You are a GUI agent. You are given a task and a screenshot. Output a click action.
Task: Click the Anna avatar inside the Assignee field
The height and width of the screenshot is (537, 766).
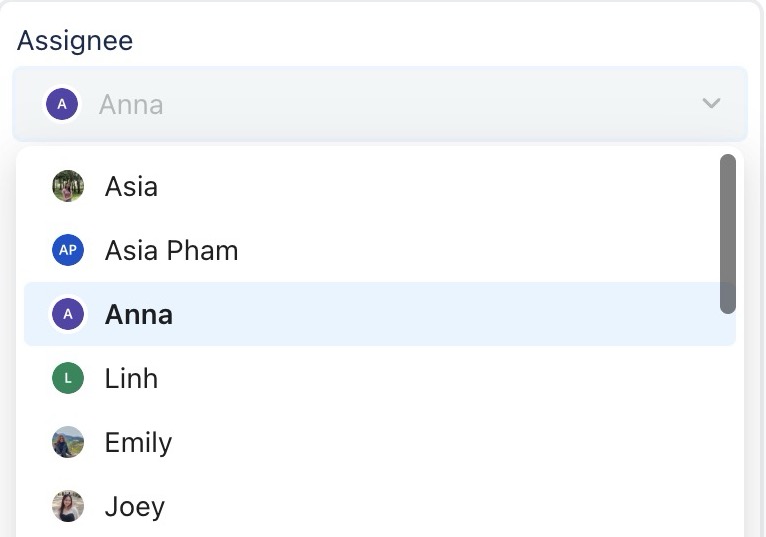(x=62, y=103)
